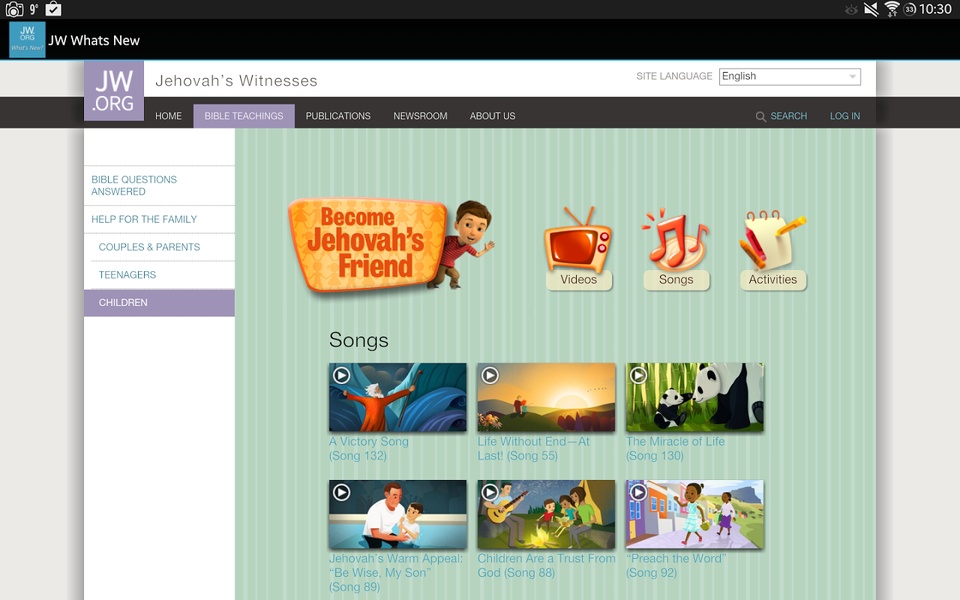Open the Site Language dropdown
Image resolution: width=960 pixels, height=600 pixels.
[x=789, y=77]
